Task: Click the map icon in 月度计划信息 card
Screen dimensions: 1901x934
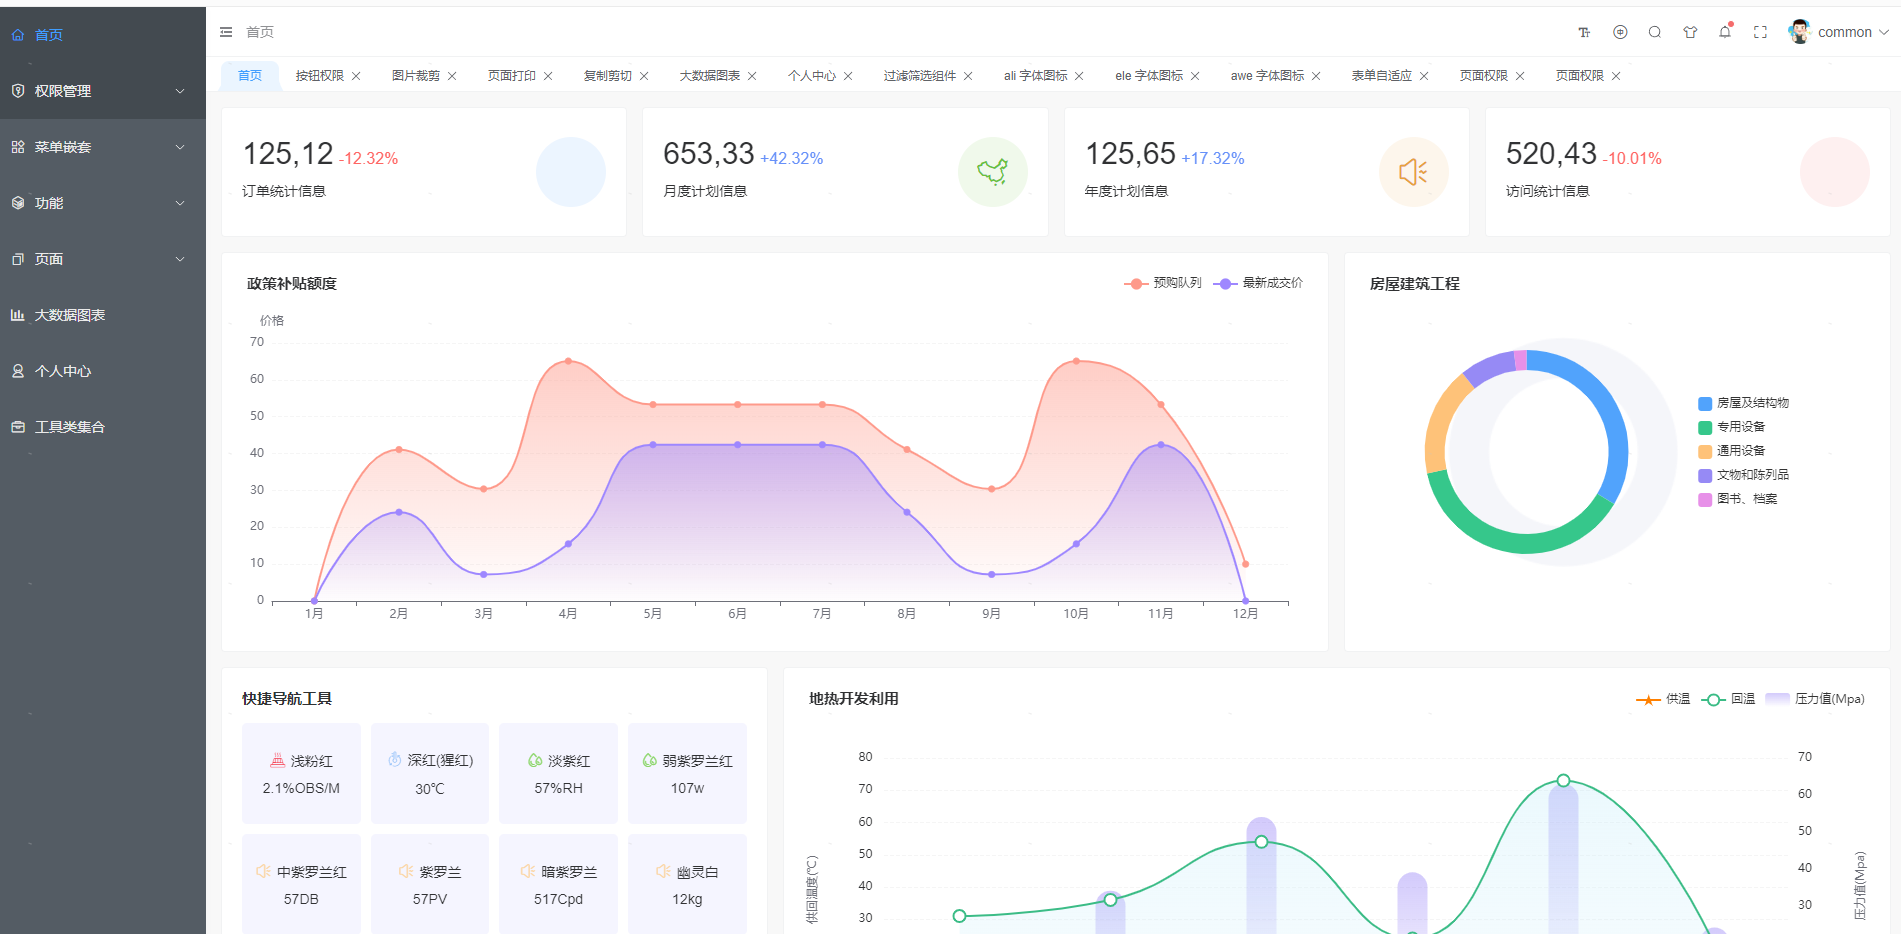Action: (993, 172)
